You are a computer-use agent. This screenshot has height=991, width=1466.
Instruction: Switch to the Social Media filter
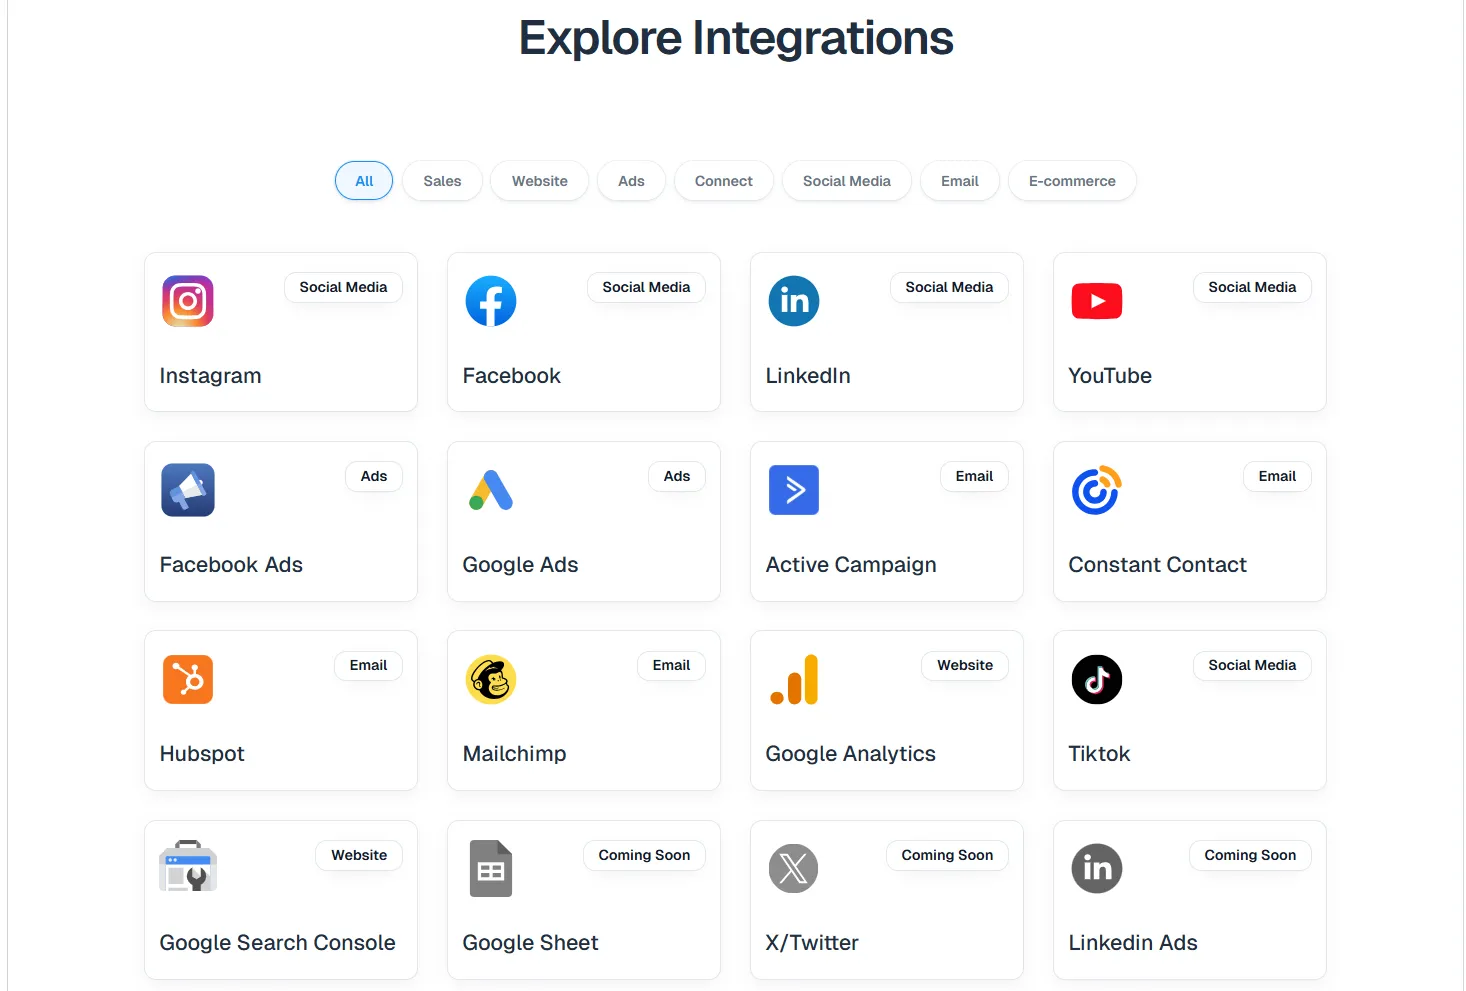(846, 181)
